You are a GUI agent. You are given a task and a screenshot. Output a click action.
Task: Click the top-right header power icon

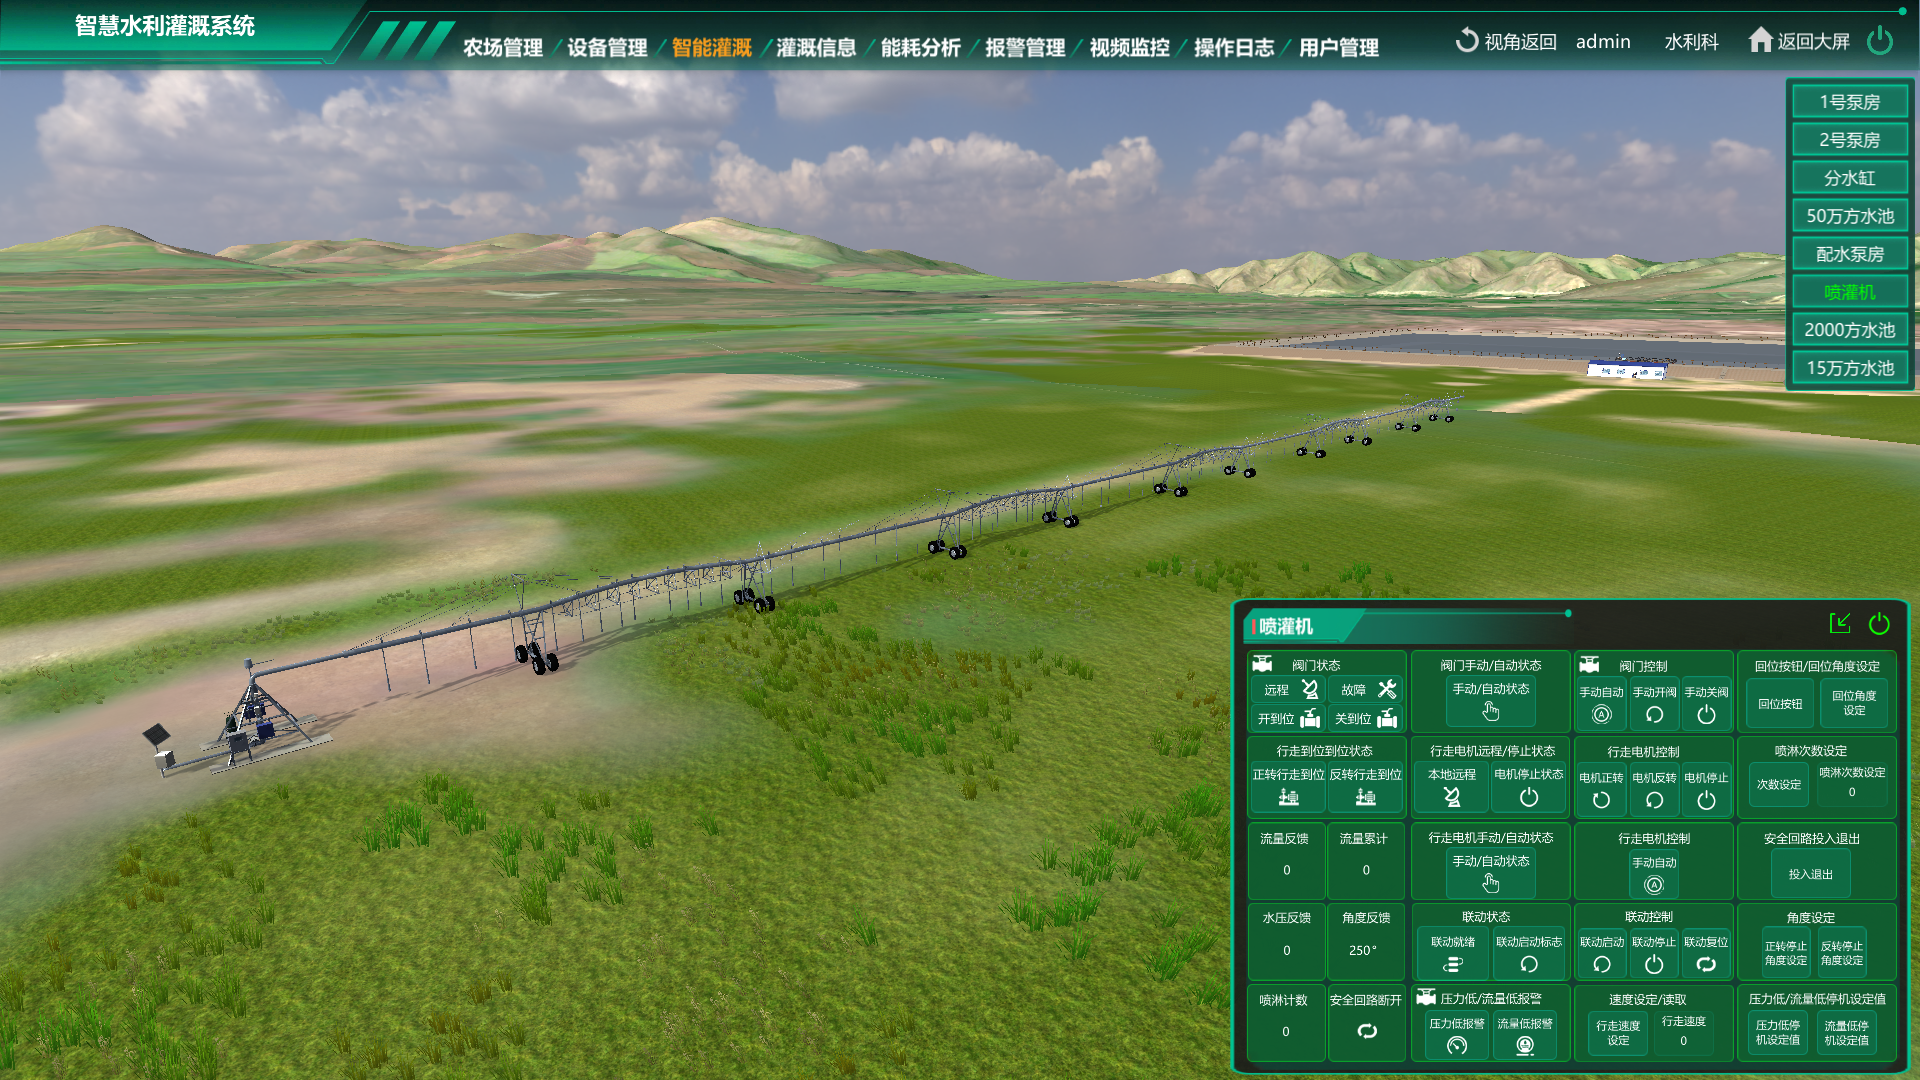(1880, 41)
